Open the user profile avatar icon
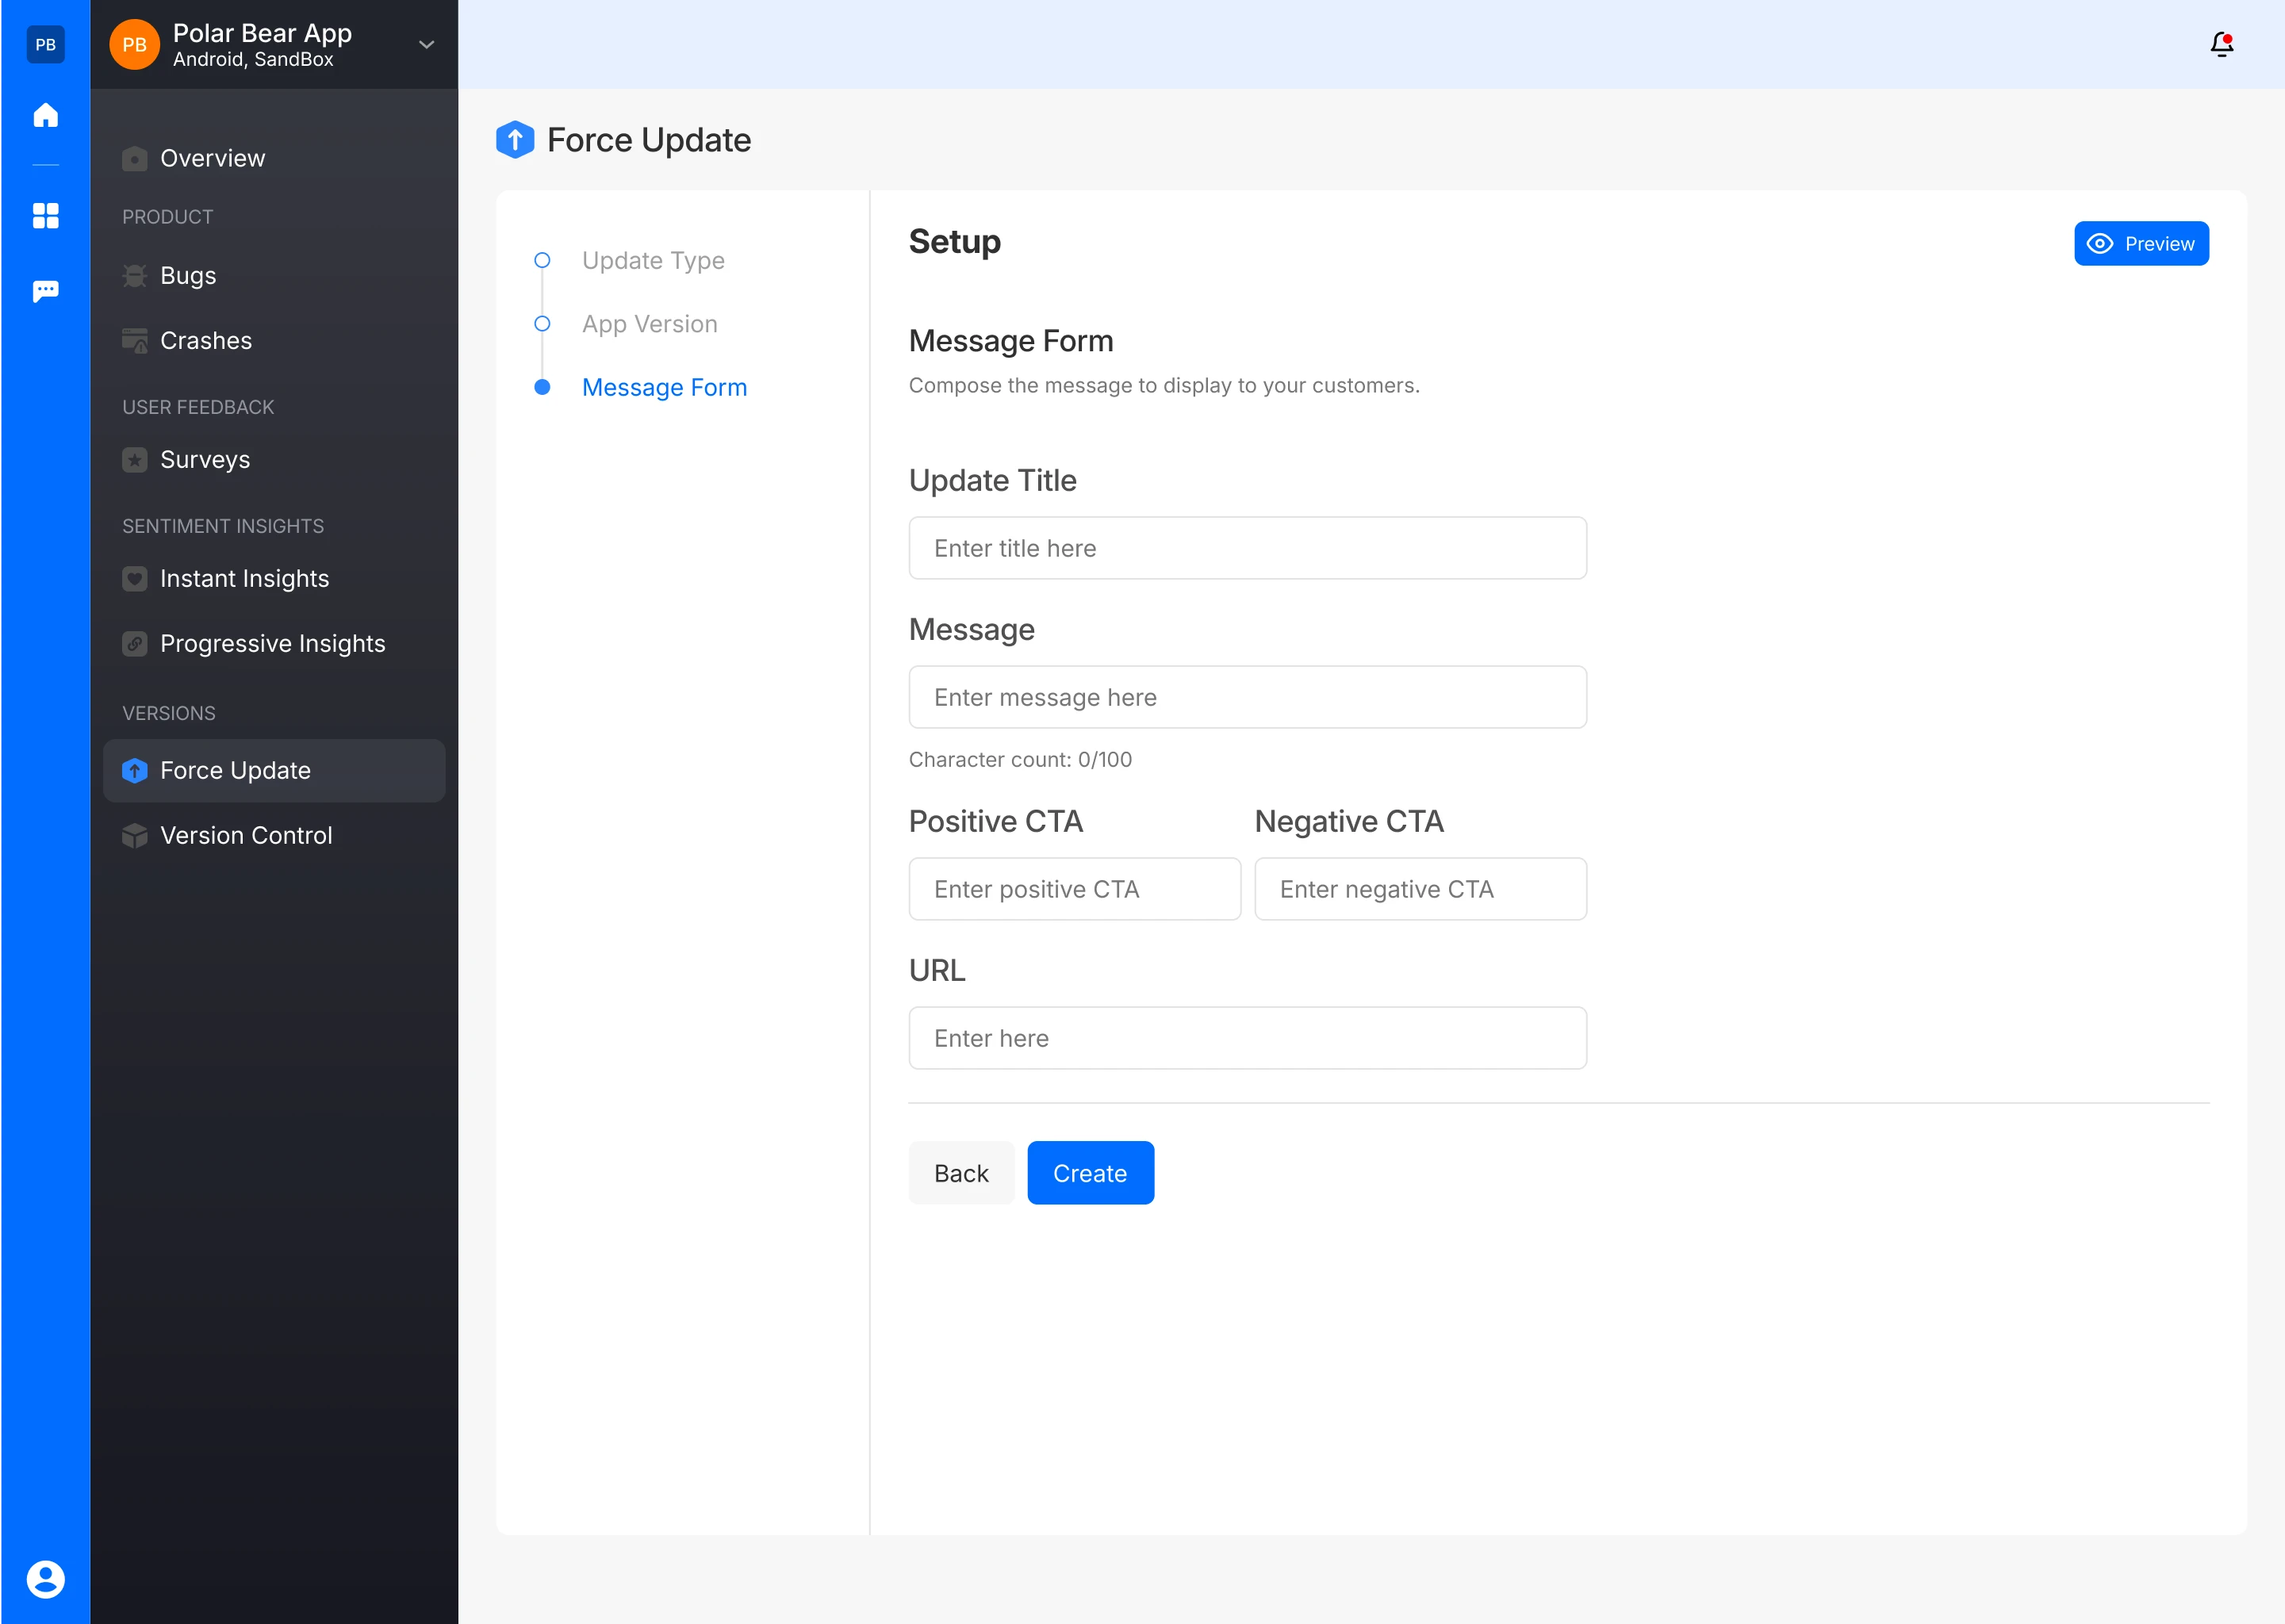2285x1624 pixels. coord(45,1579)
